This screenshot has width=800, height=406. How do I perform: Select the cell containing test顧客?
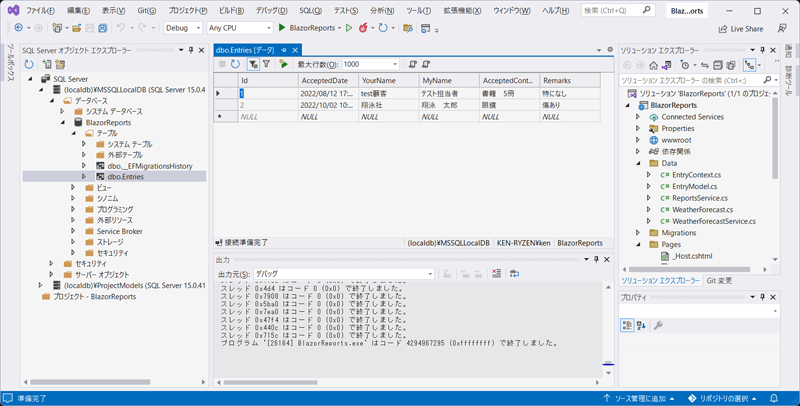(389, 93)
